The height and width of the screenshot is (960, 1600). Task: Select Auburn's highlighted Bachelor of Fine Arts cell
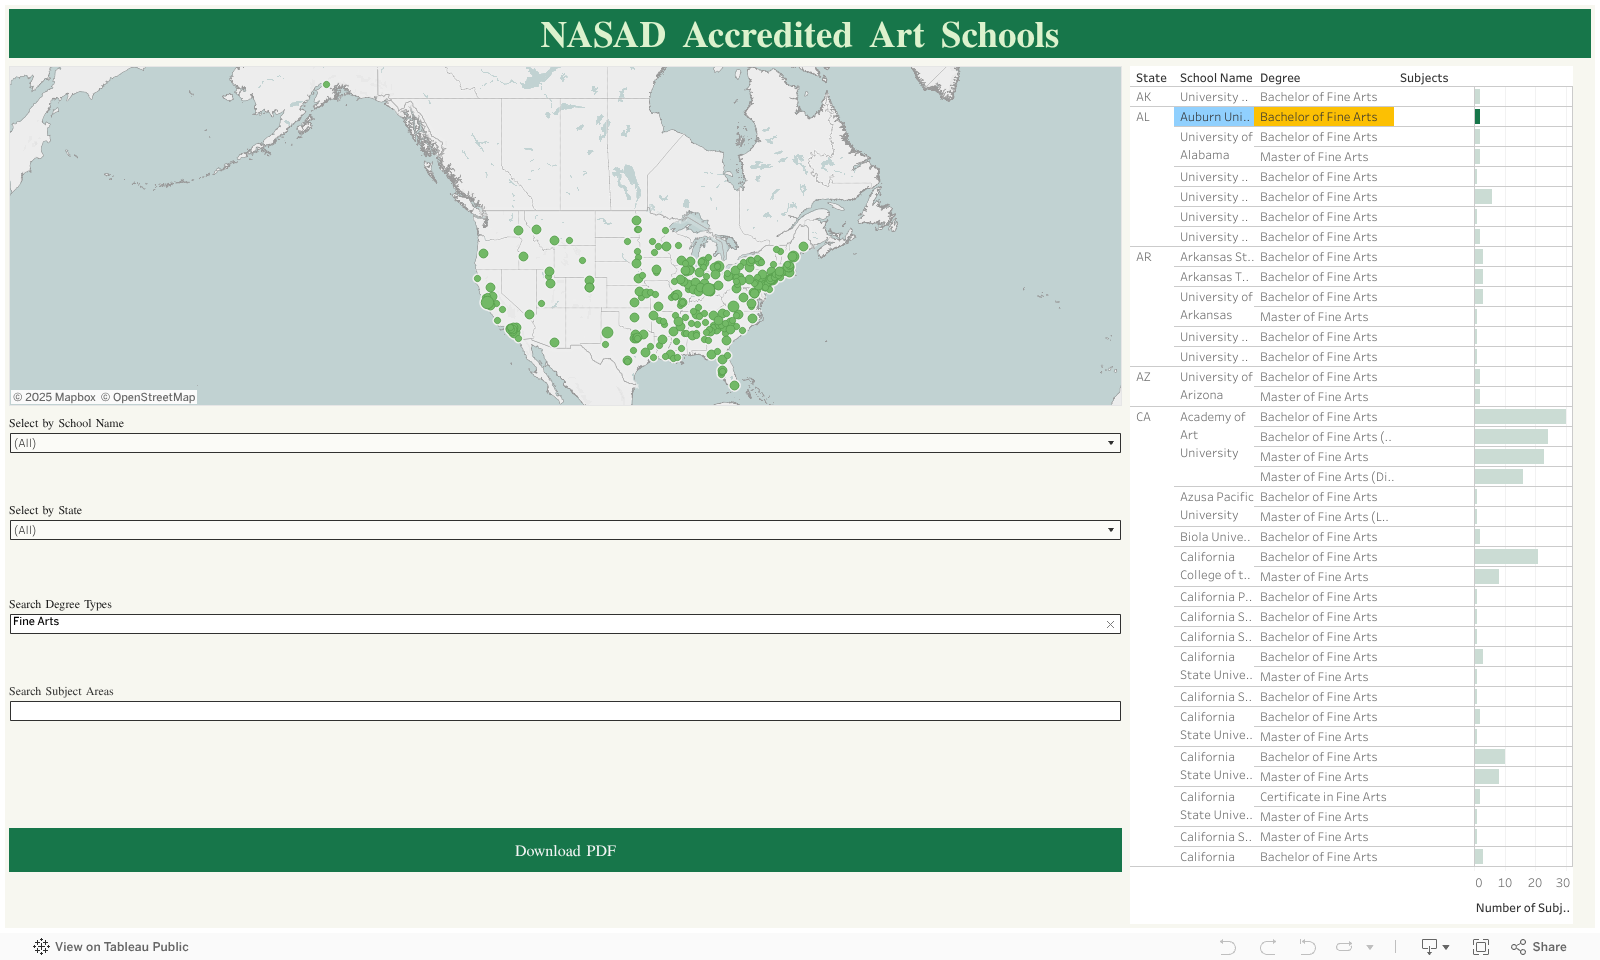coord(1324,117)
